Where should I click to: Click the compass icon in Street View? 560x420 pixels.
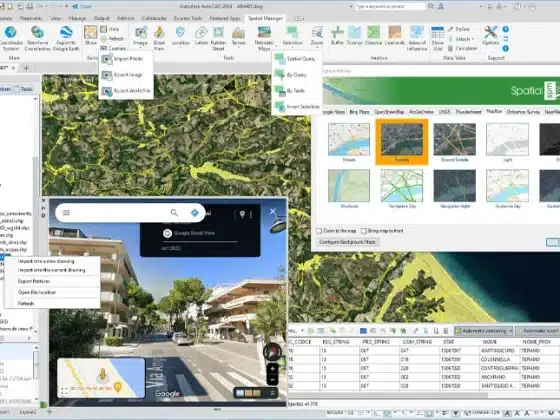click(x=272, y=352)
